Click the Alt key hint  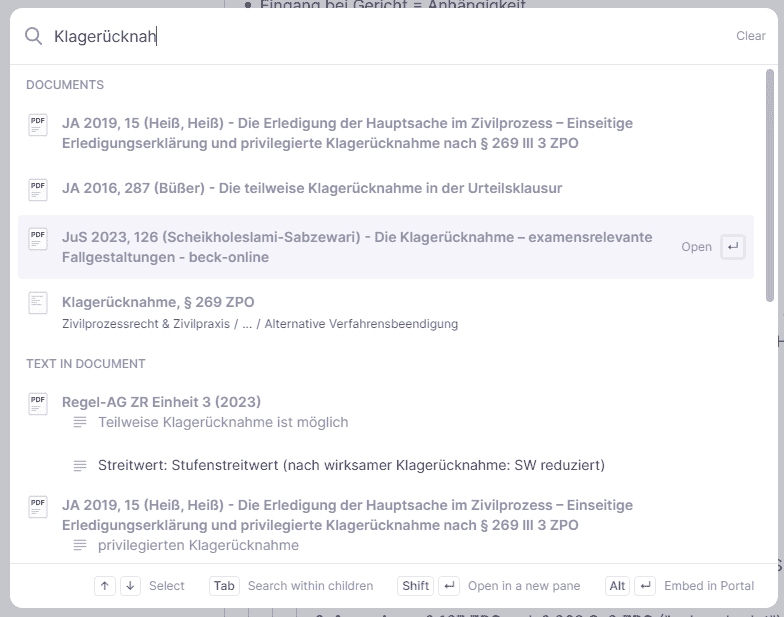coord(617,586)
